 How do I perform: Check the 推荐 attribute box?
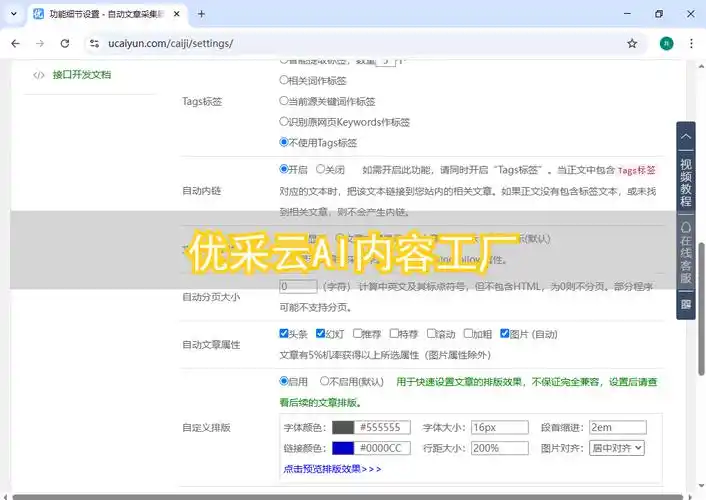358,333
